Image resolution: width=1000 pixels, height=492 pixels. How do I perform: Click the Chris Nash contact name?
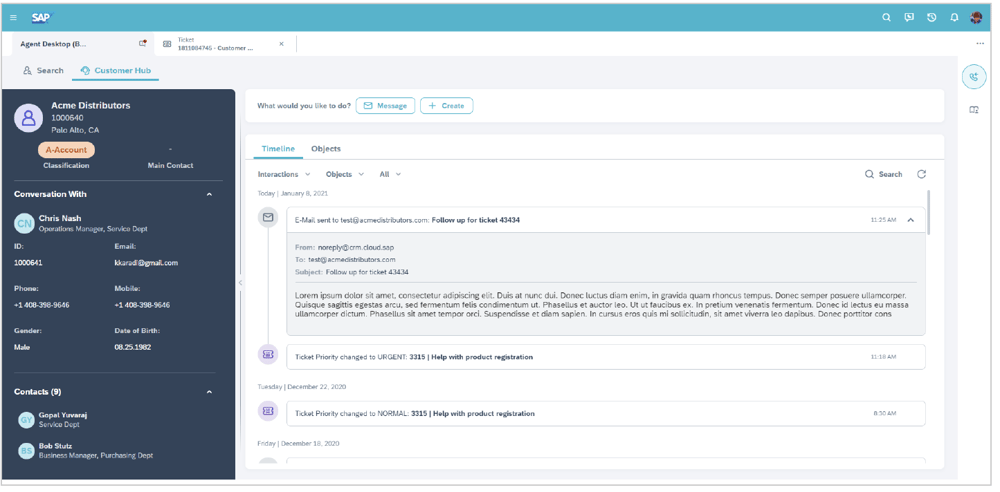60,218
